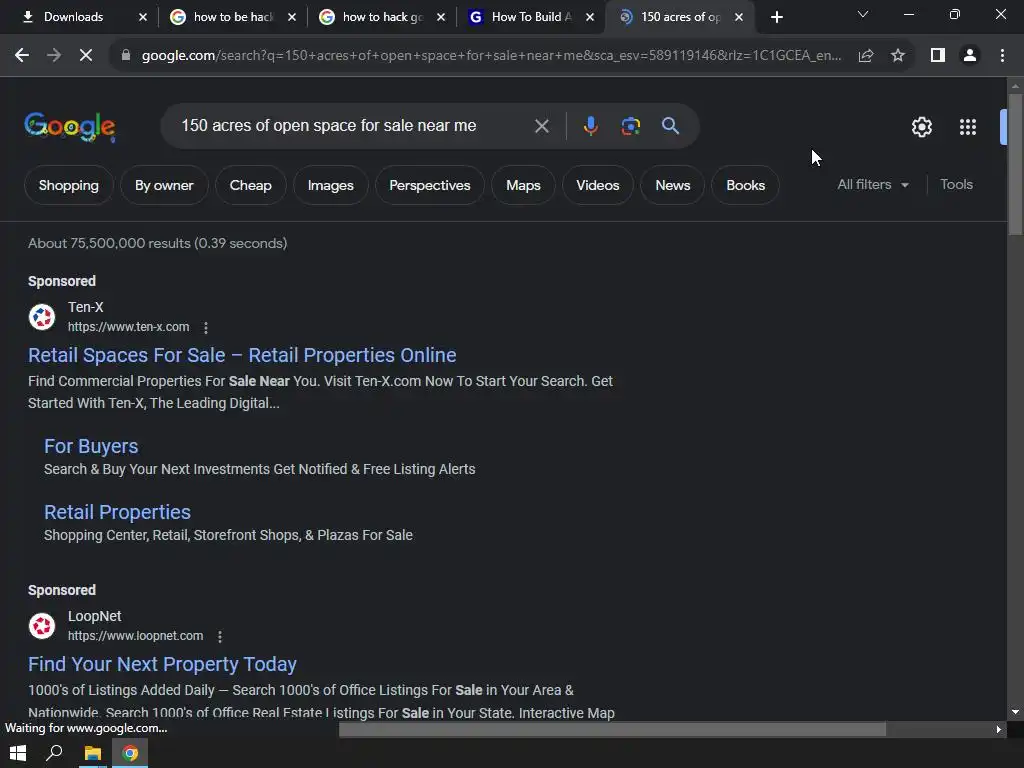Open the 'For Buyers' sitelink
1024x768 pixels.
coord(91,447)
